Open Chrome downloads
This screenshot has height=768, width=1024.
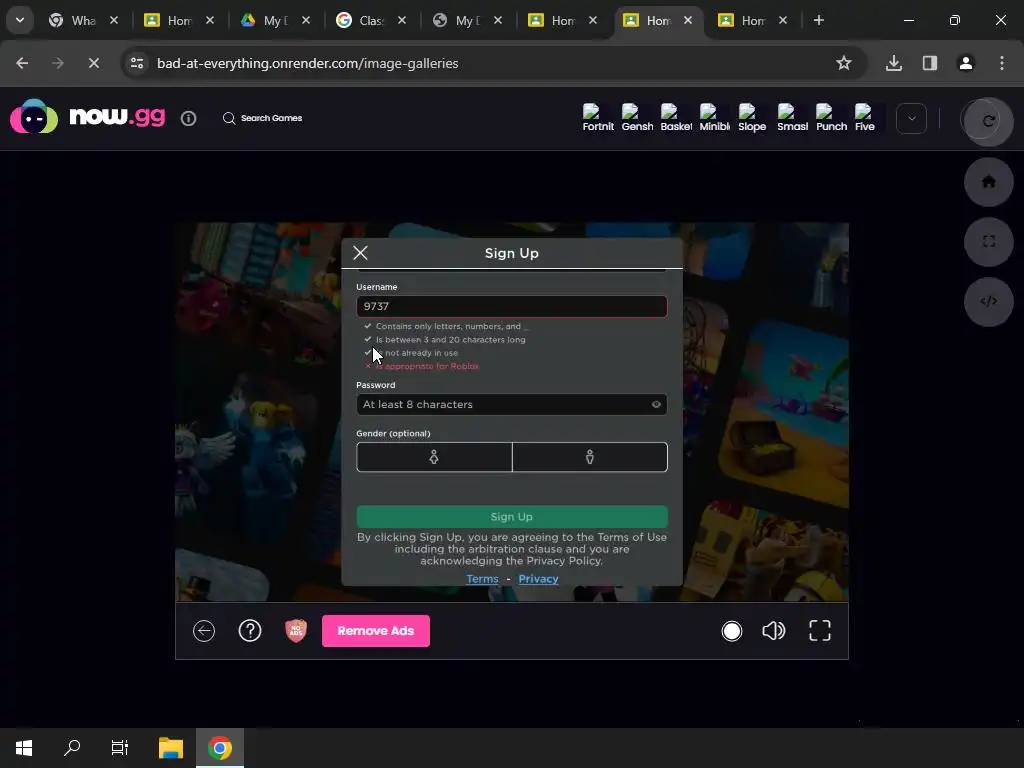894,63
